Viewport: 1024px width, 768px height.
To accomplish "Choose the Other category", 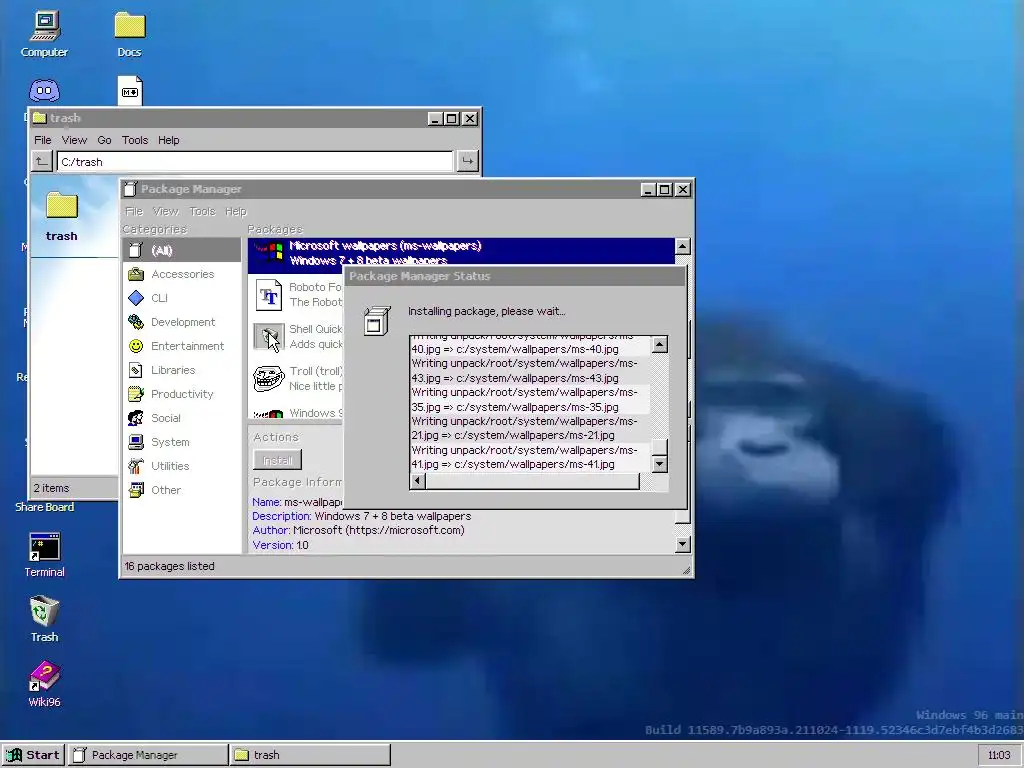I will point(182,490).
